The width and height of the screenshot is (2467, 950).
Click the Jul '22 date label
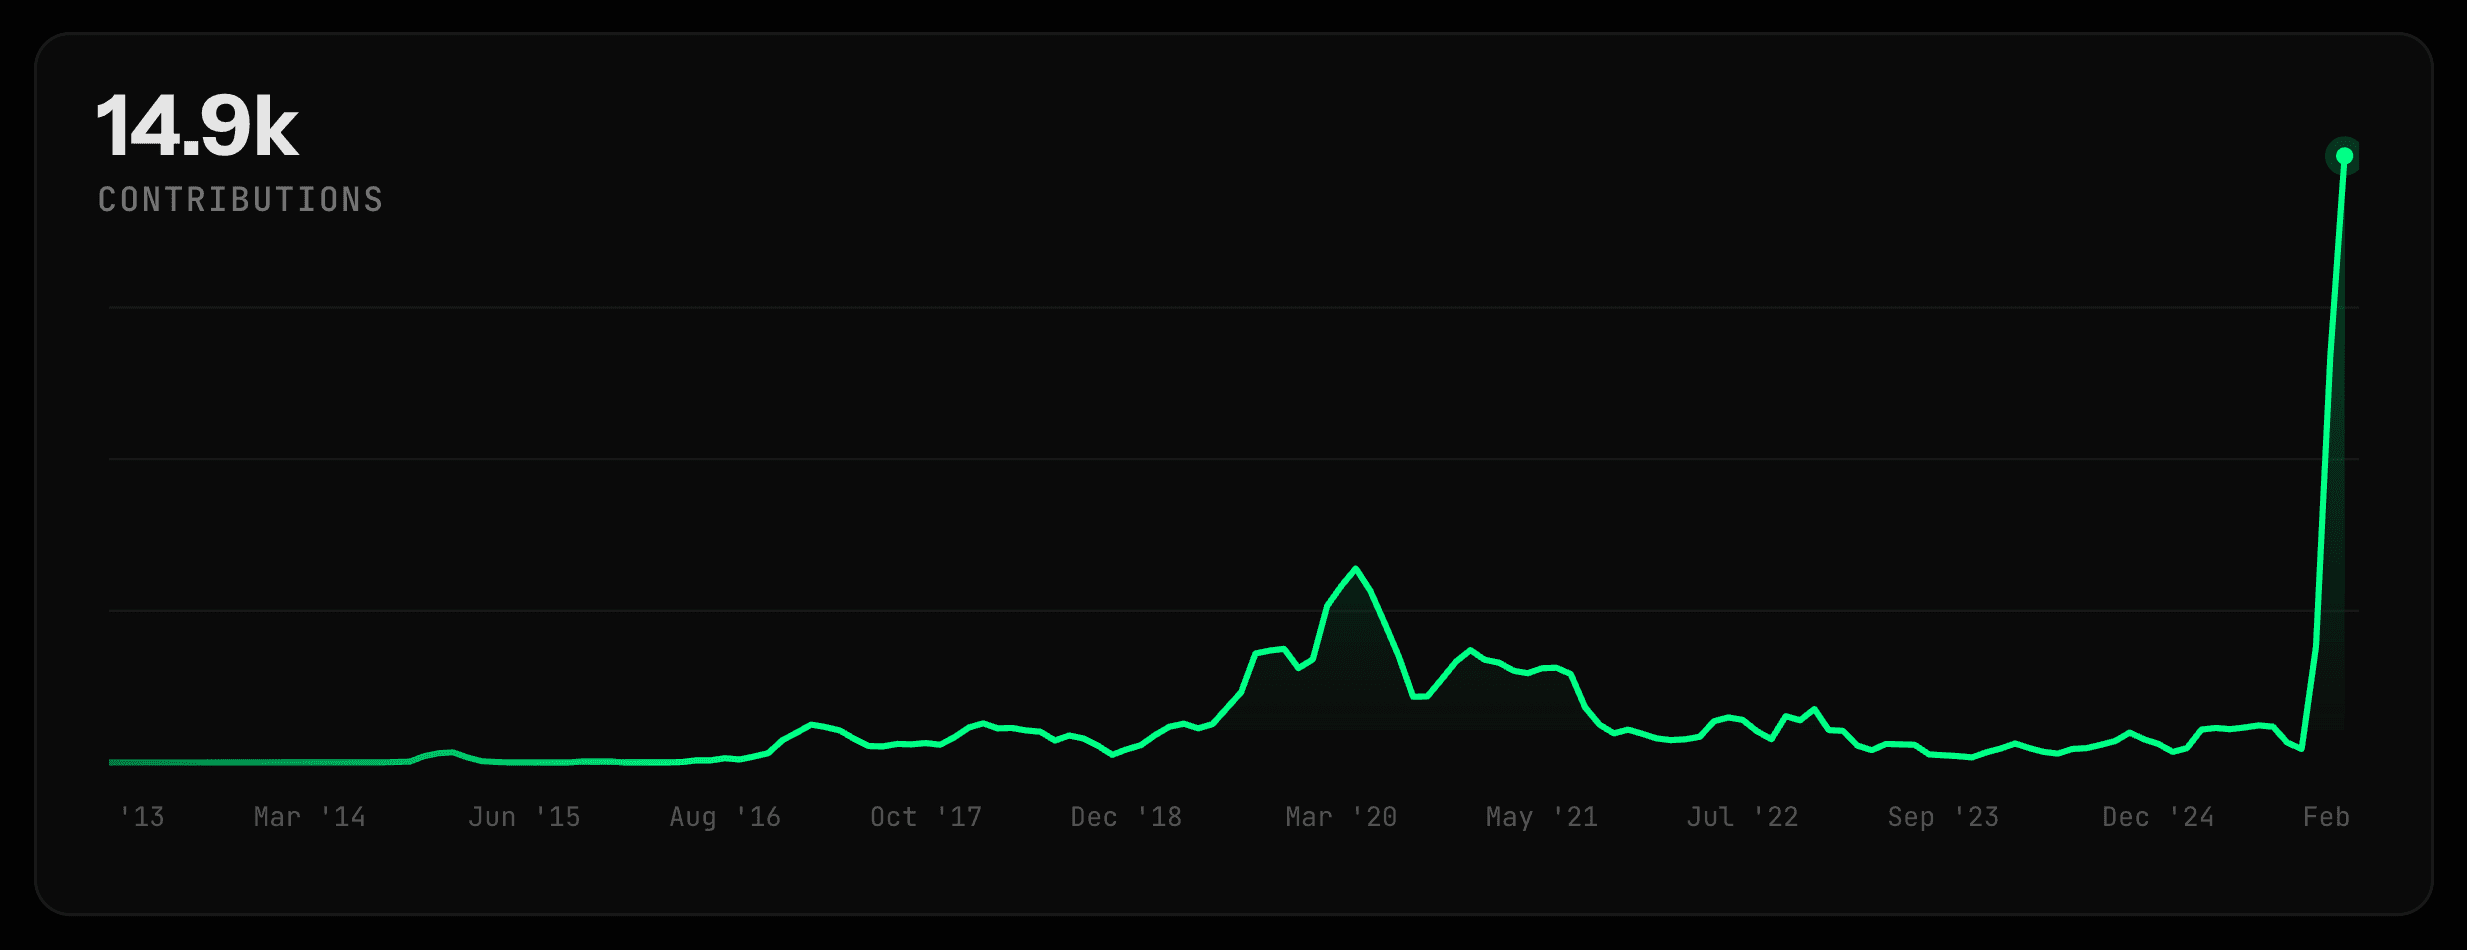pos(1742,817)
